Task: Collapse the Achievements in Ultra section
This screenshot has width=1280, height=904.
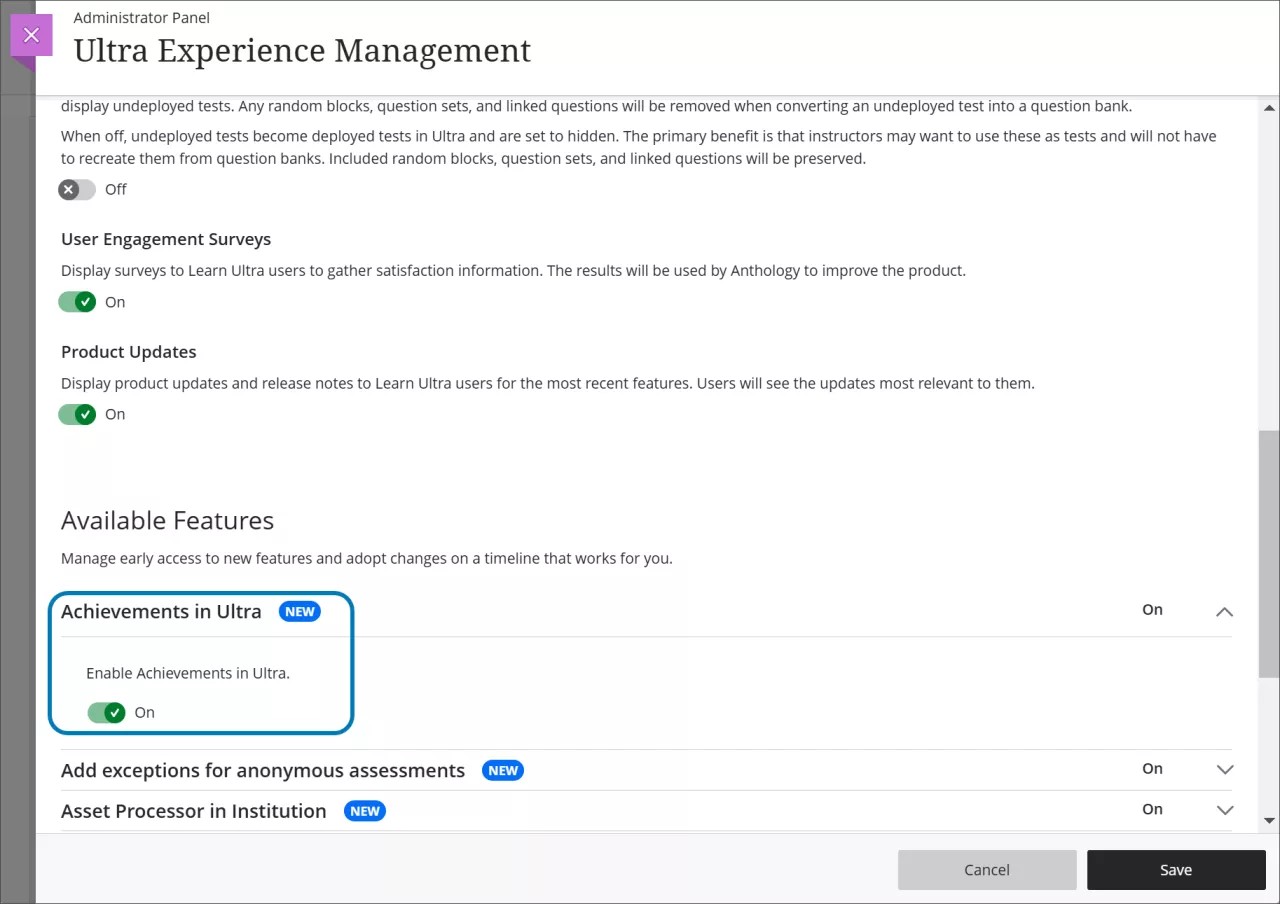Action: [x=1224, y=611]
